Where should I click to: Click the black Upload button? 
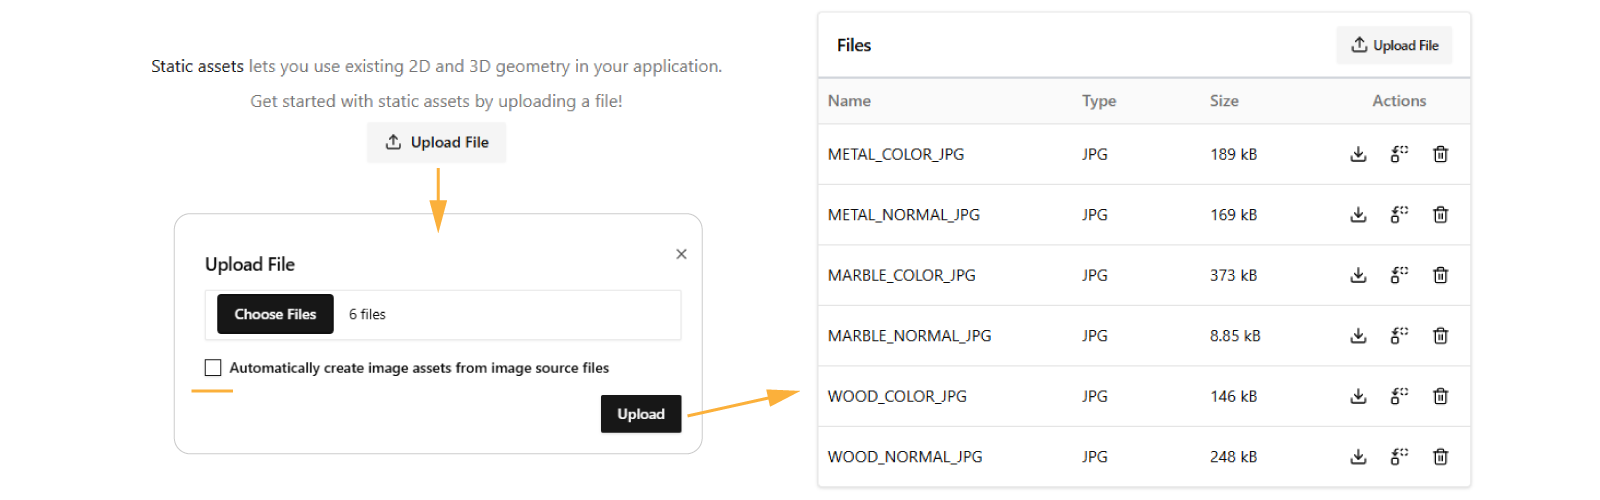(640, 414)
